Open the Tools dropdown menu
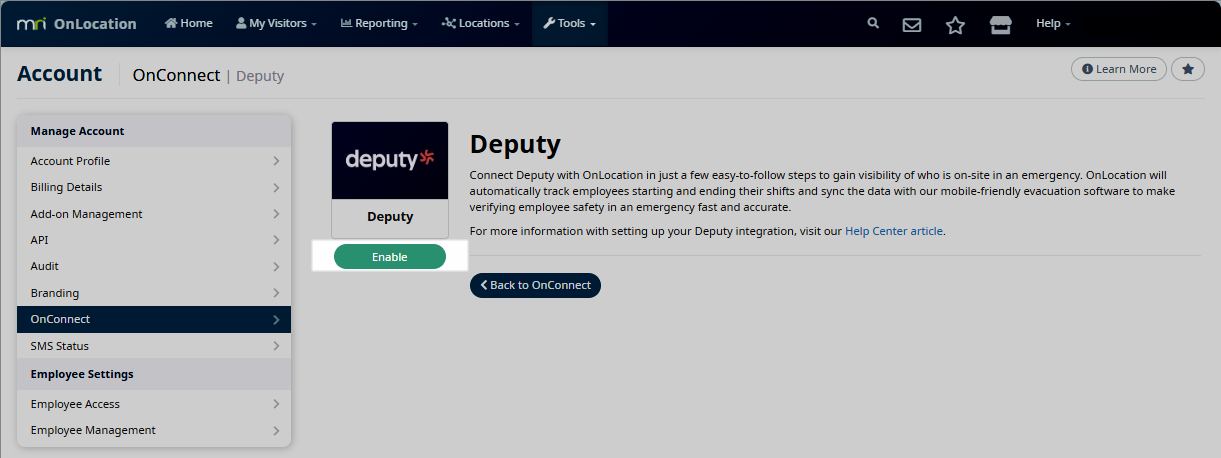The image size is (1221, 458). pos(569,23)
